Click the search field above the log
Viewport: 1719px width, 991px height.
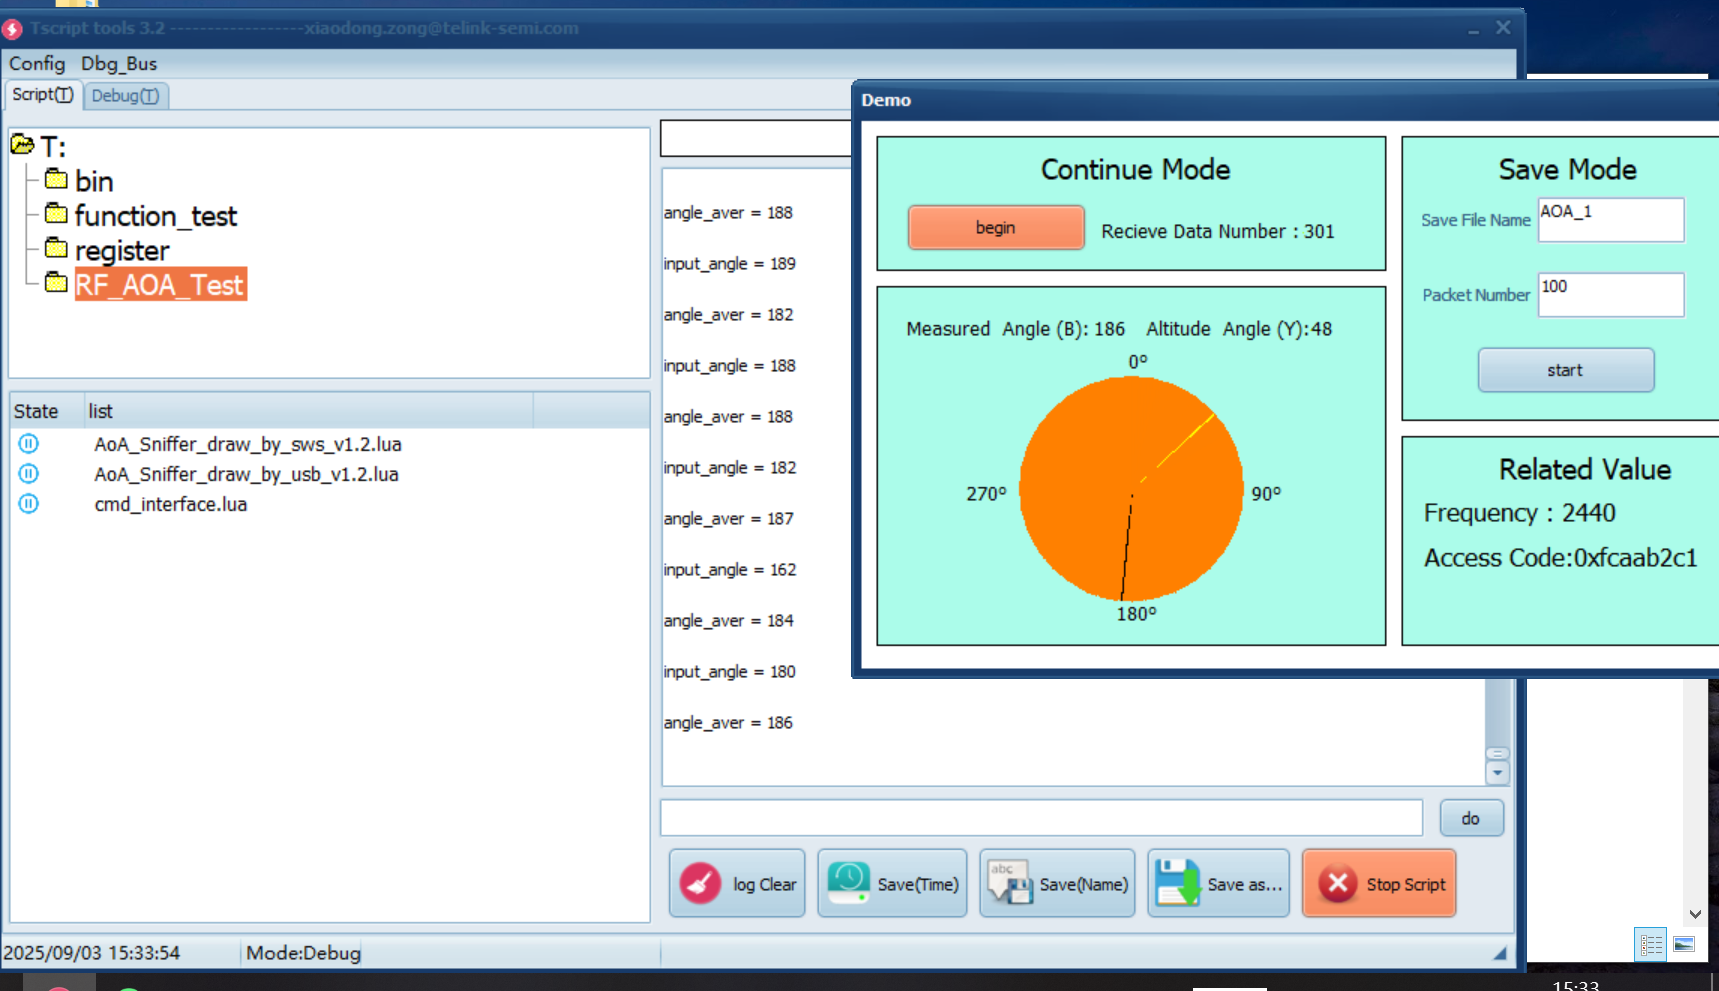(x=756, y=138)
